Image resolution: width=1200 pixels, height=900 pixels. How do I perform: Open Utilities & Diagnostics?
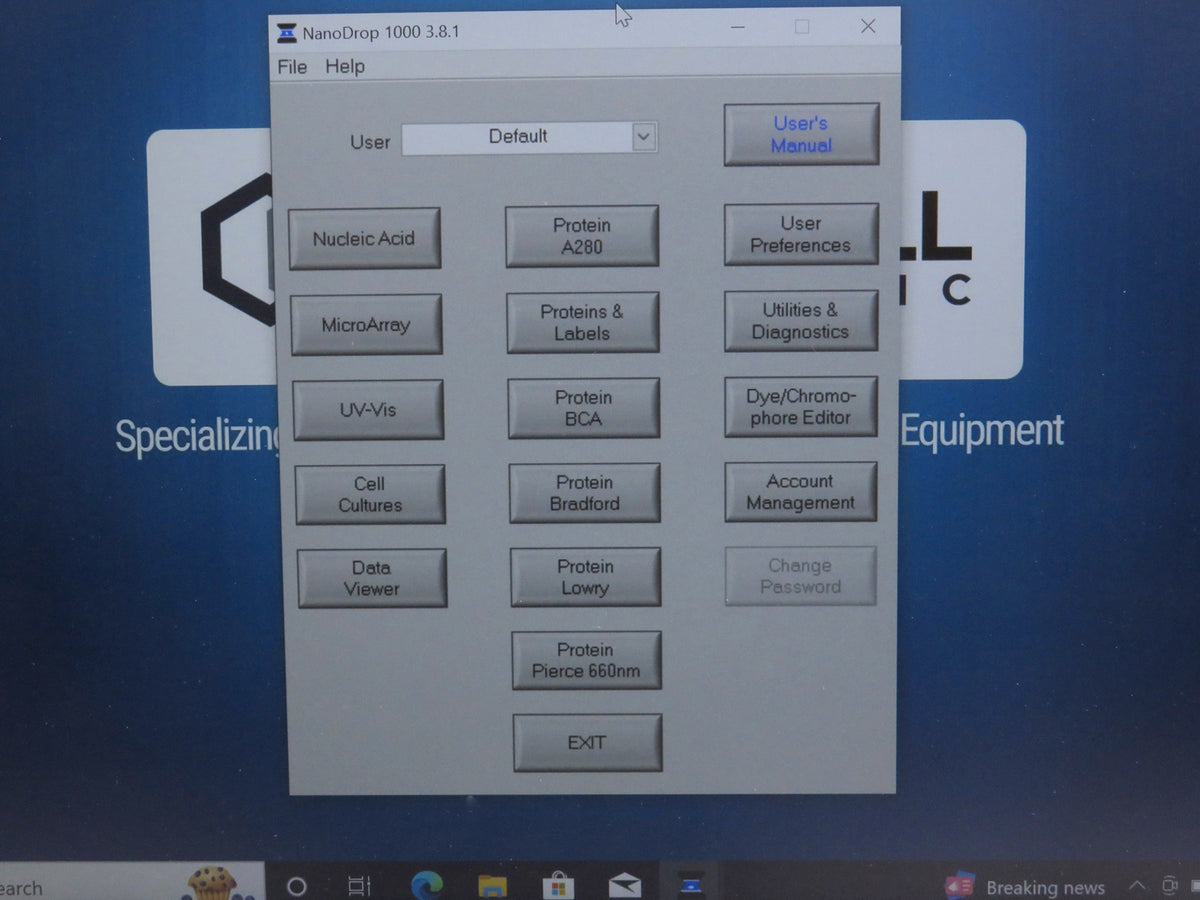pyautogui.click(x=801, y=321)
